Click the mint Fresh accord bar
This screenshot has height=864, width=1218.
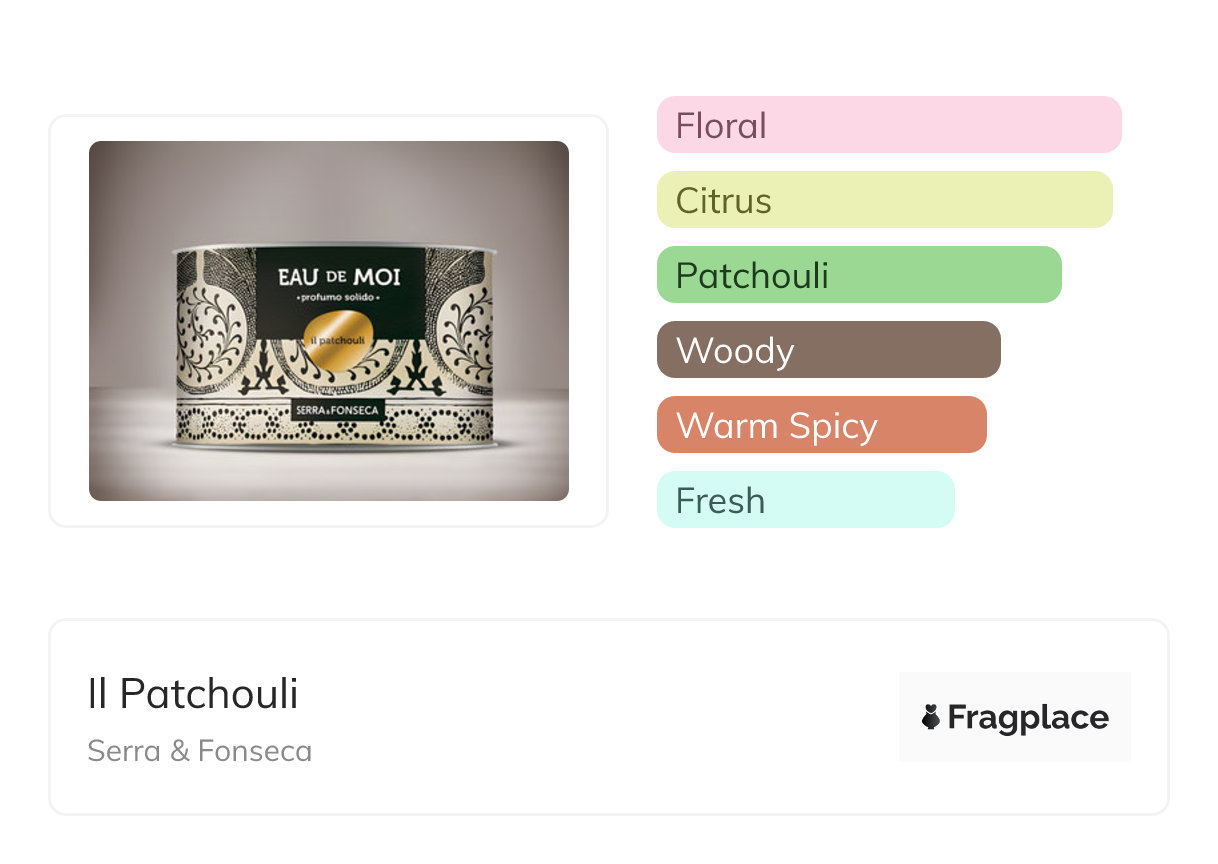coord(805,500)
